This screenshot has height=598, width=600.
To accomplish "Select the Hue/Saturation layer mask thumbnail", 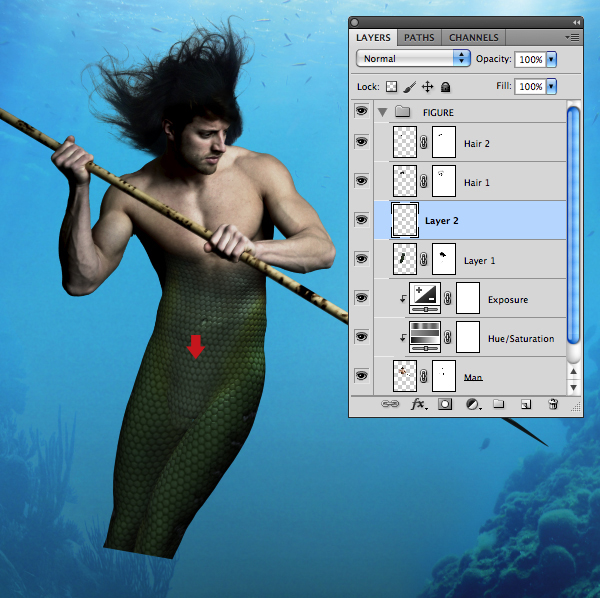I will 468,337.
